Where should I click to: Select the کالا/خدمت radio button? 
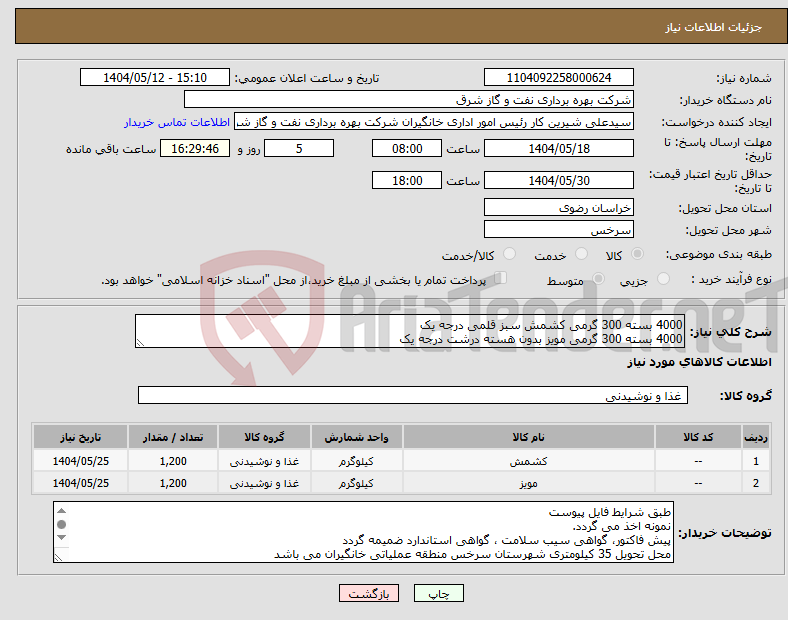[x=510, y=254]
